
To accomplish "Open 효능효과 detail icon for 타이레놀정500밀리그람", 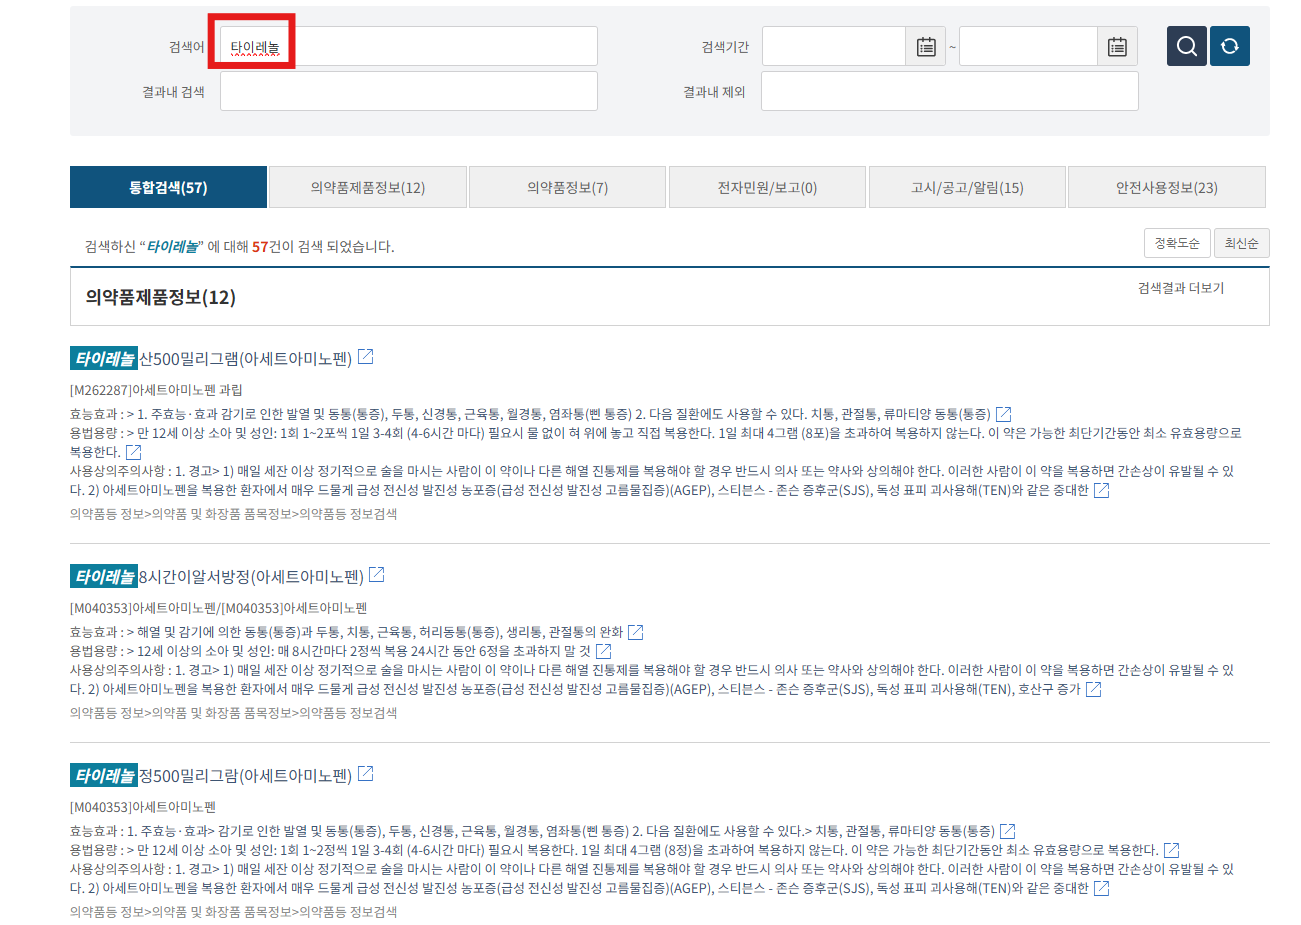I will 1008,831.
